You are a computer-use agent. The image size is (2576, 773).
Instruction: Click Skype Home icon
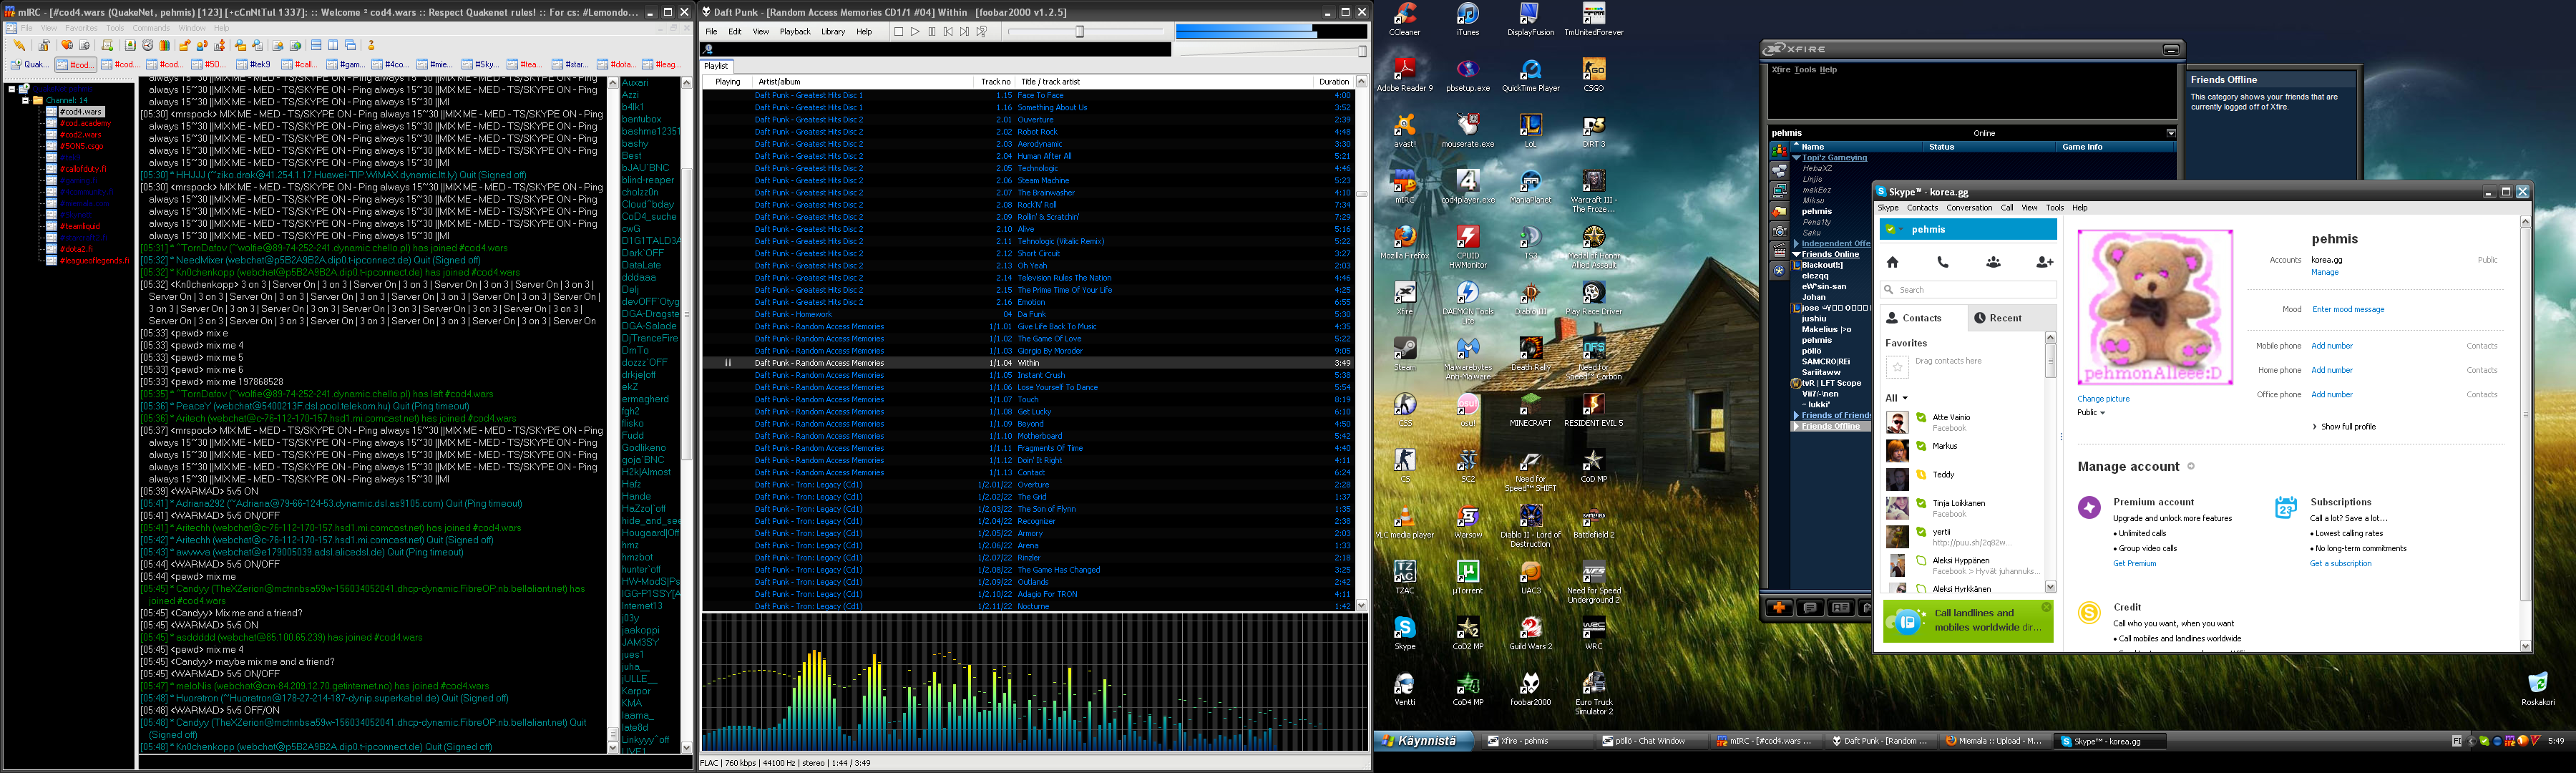[1892, 262]
